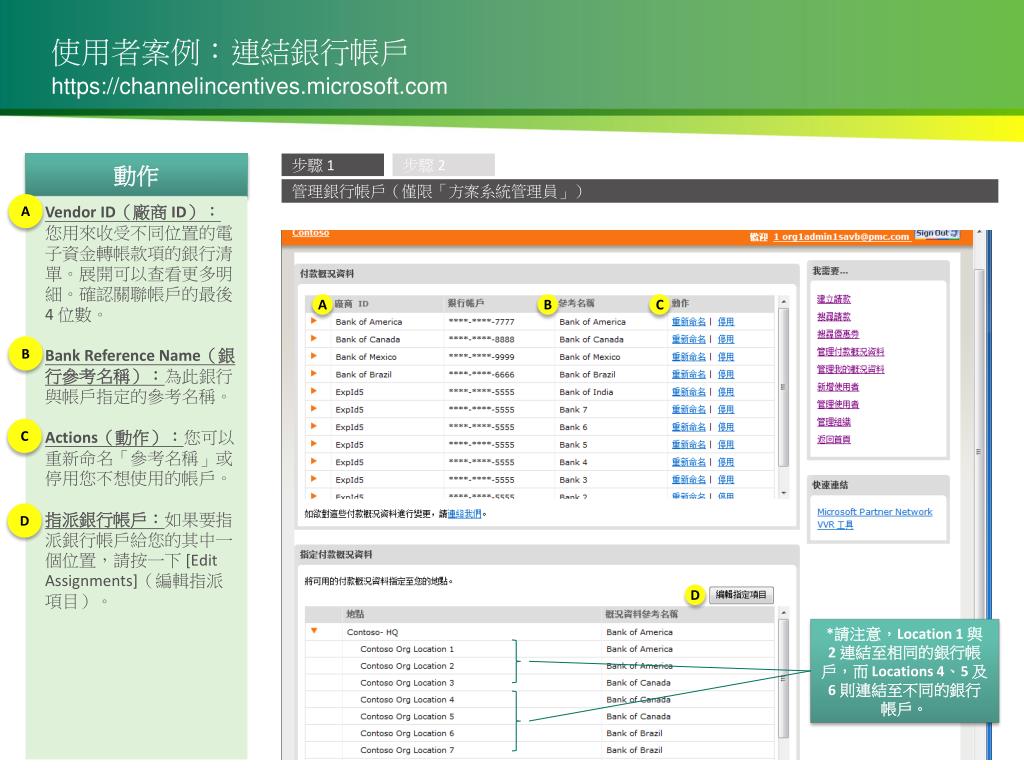
Task: Rename the Bank 4 reference name
Action: coord(688,462)
